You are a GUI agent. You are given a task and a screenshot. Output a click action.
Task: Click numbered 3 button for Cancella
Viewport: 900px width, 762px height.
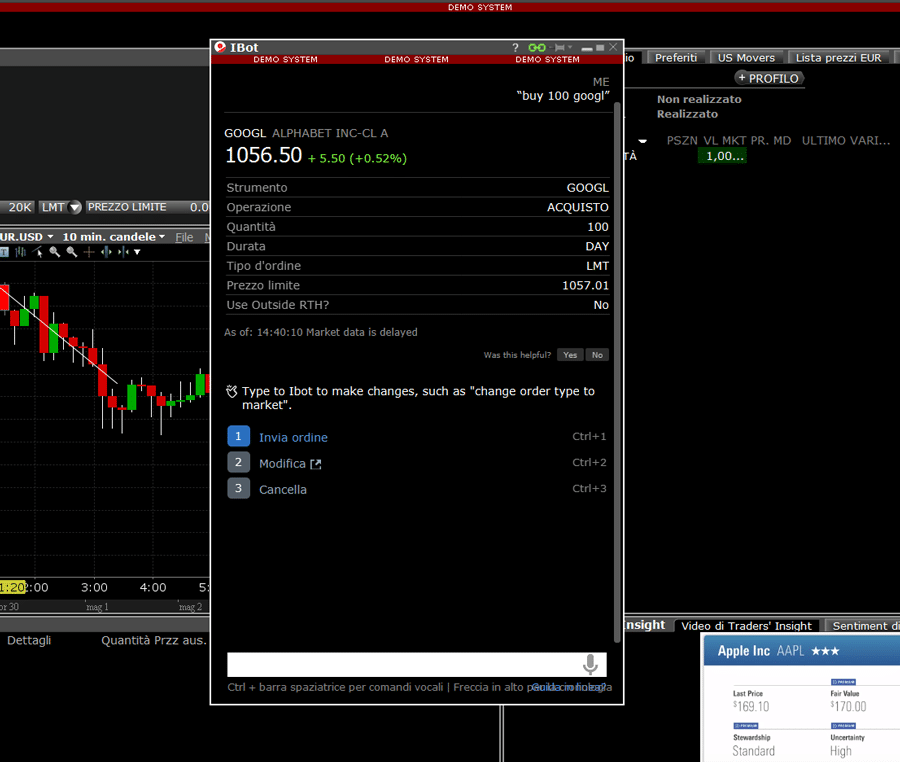238,488
